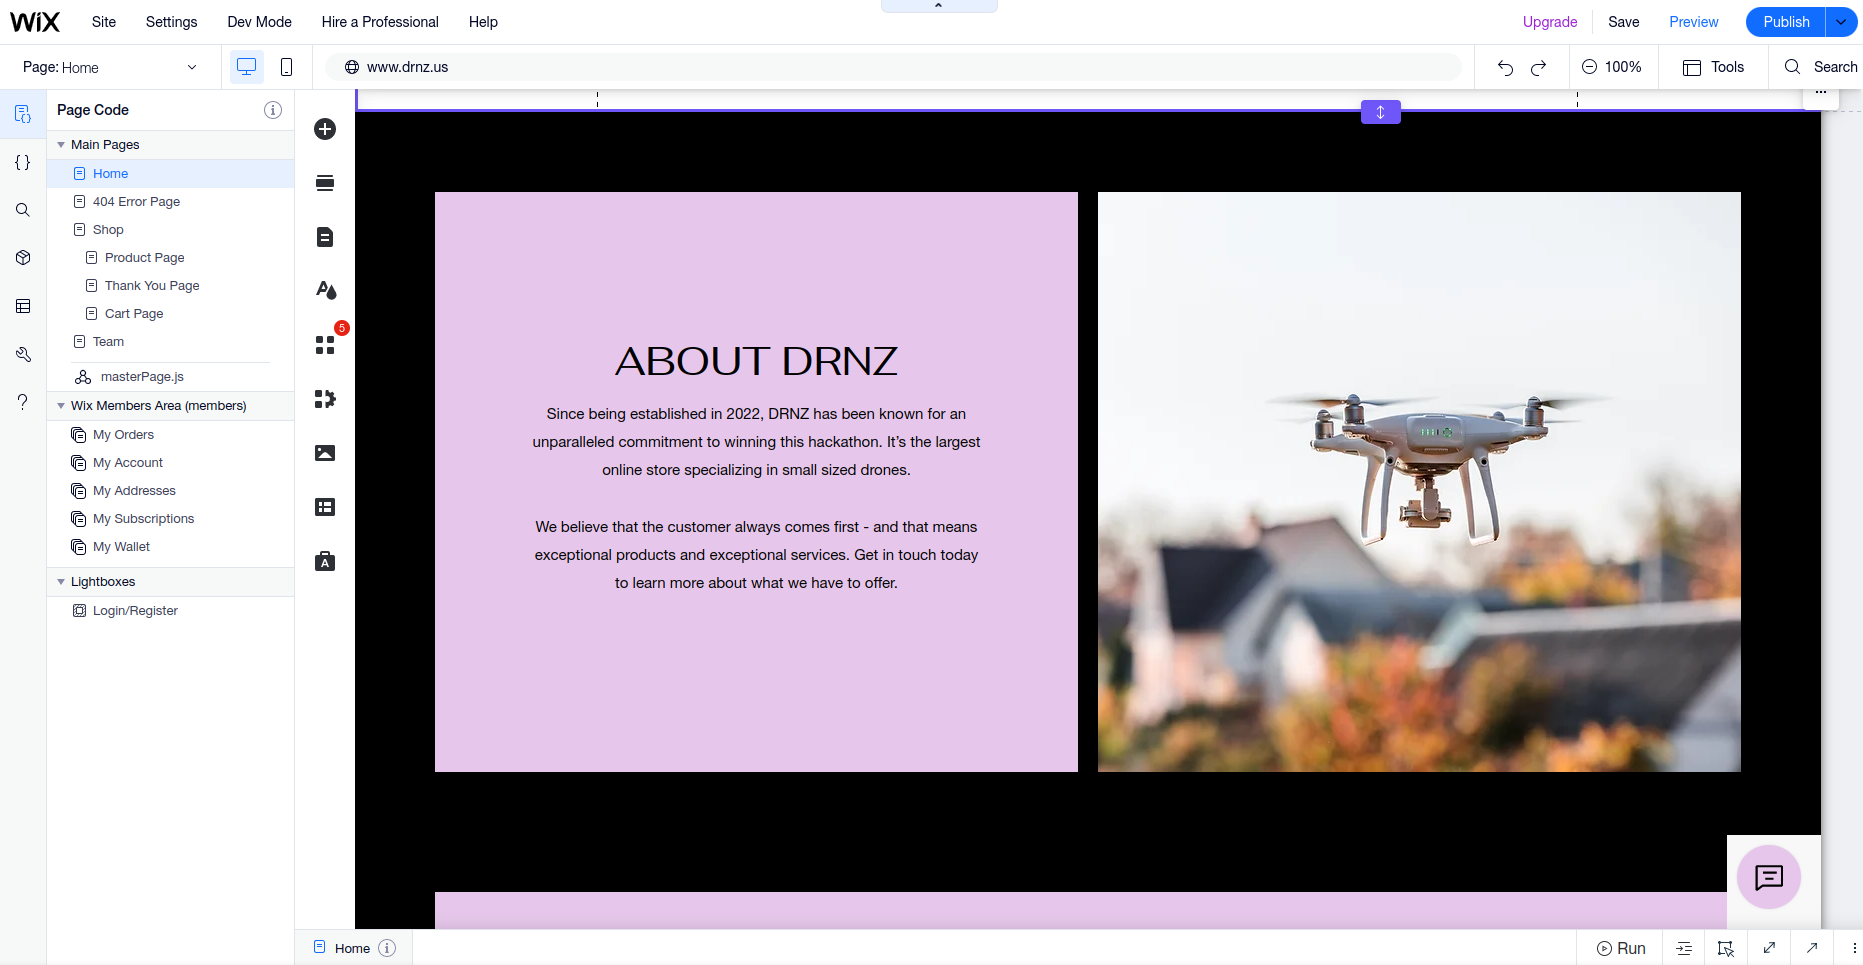Open the puzzle-piece app icon

coord(325,399)
